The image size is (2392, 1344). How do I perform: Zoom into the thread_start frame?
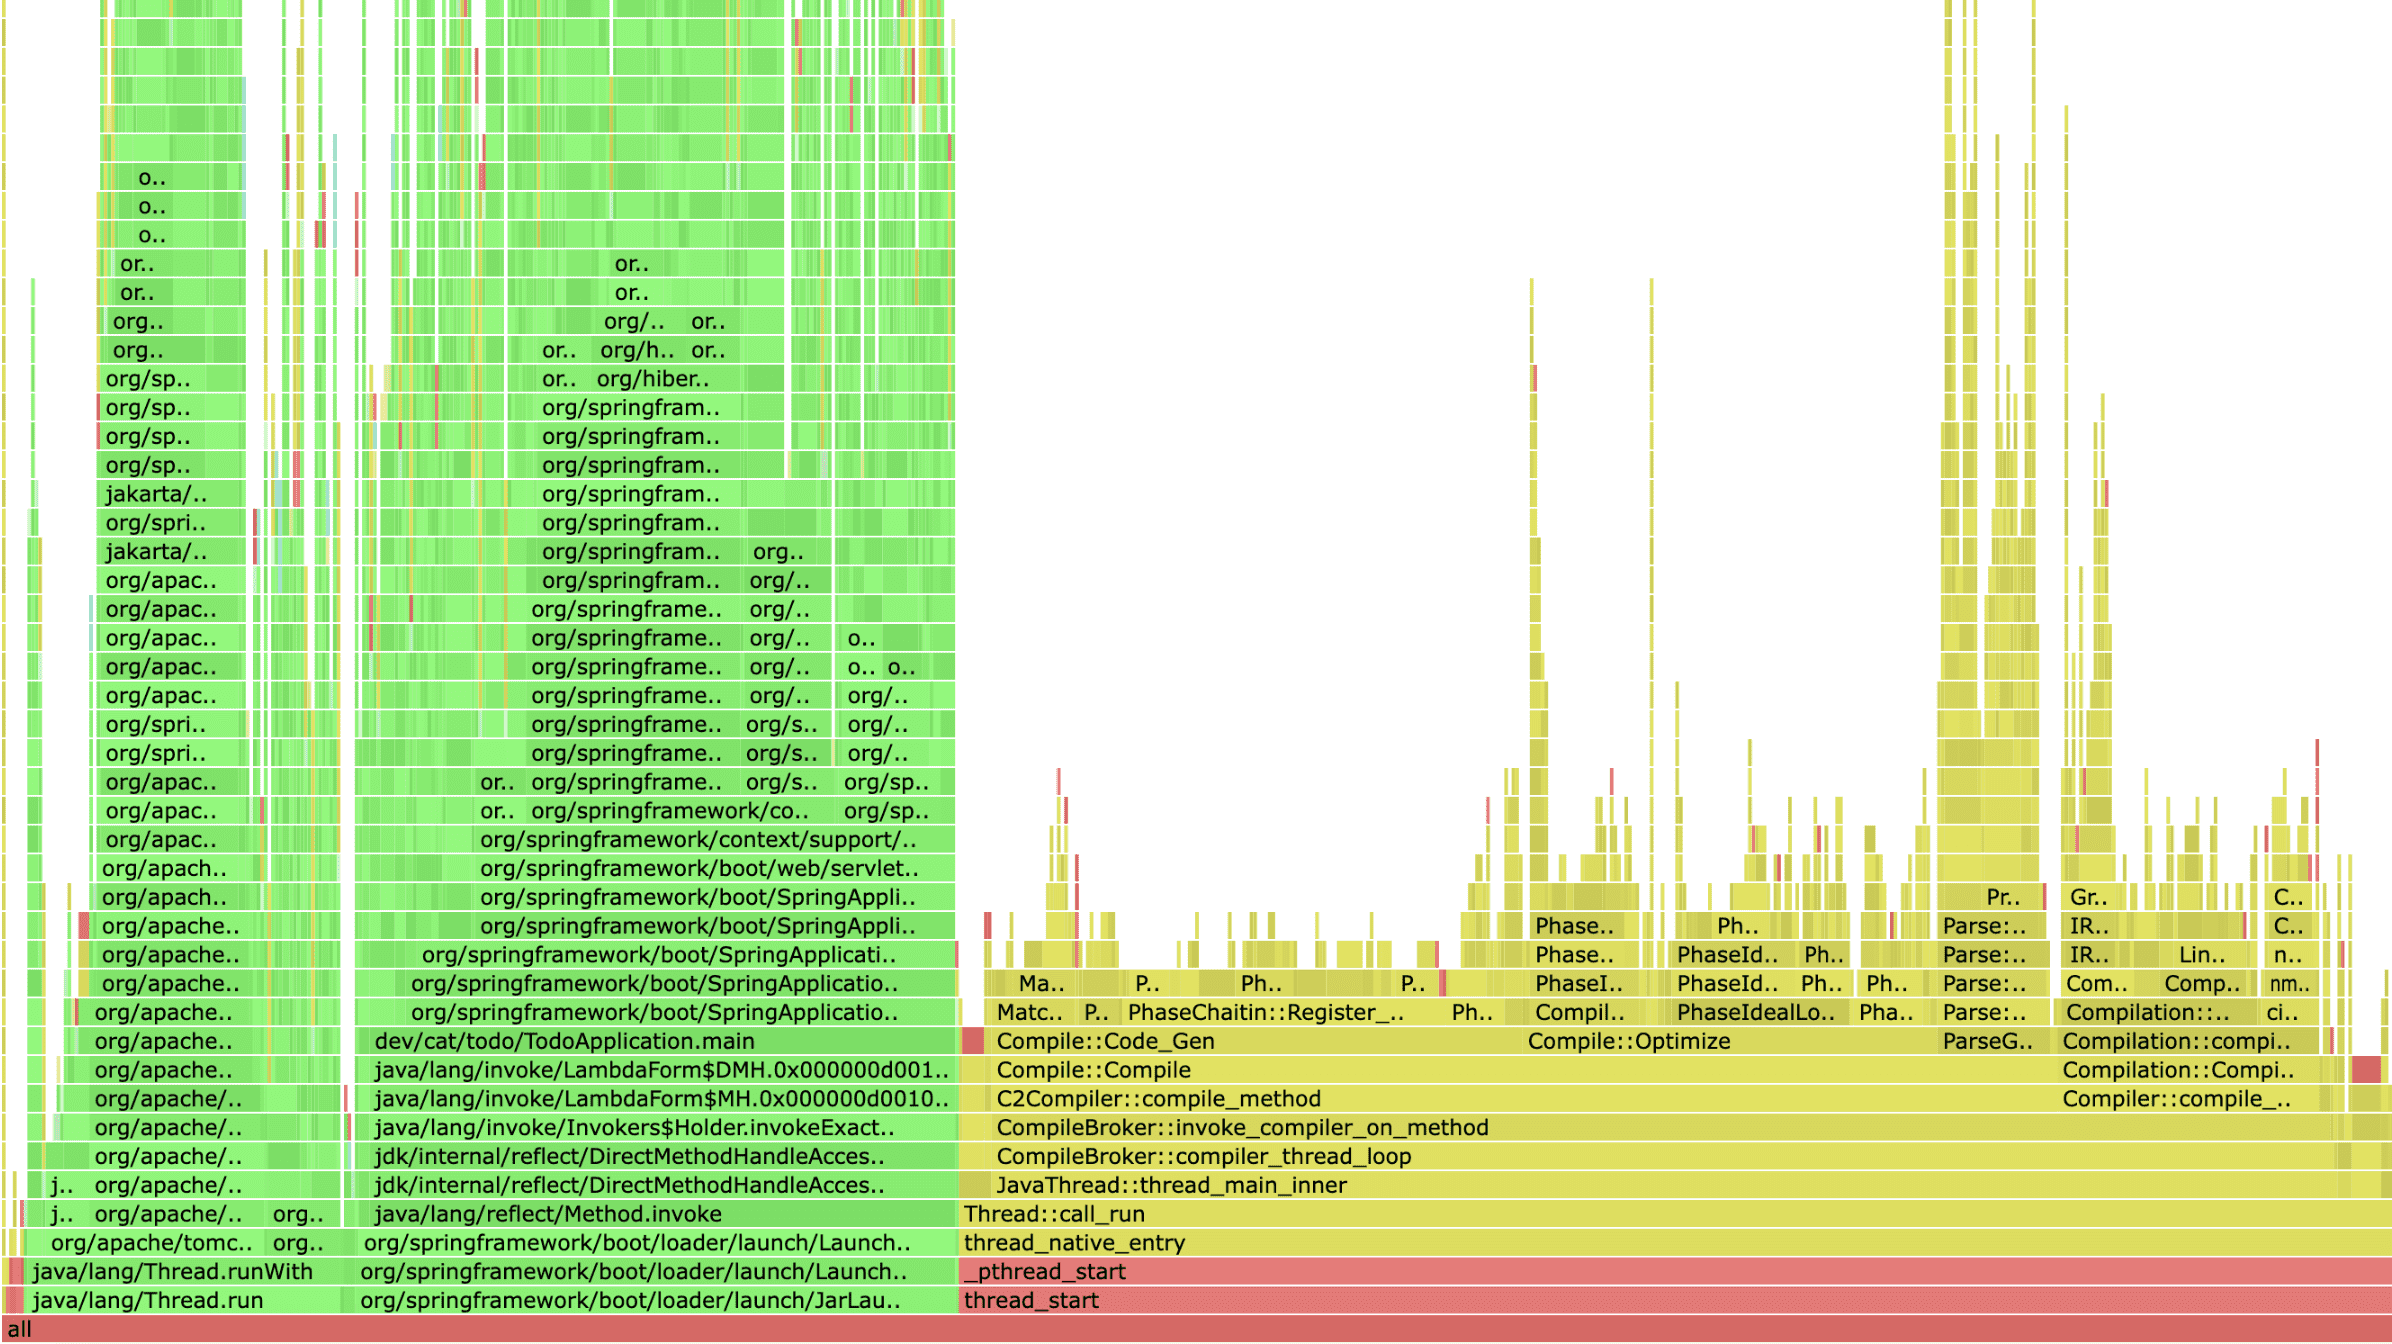(1030, 1300)
